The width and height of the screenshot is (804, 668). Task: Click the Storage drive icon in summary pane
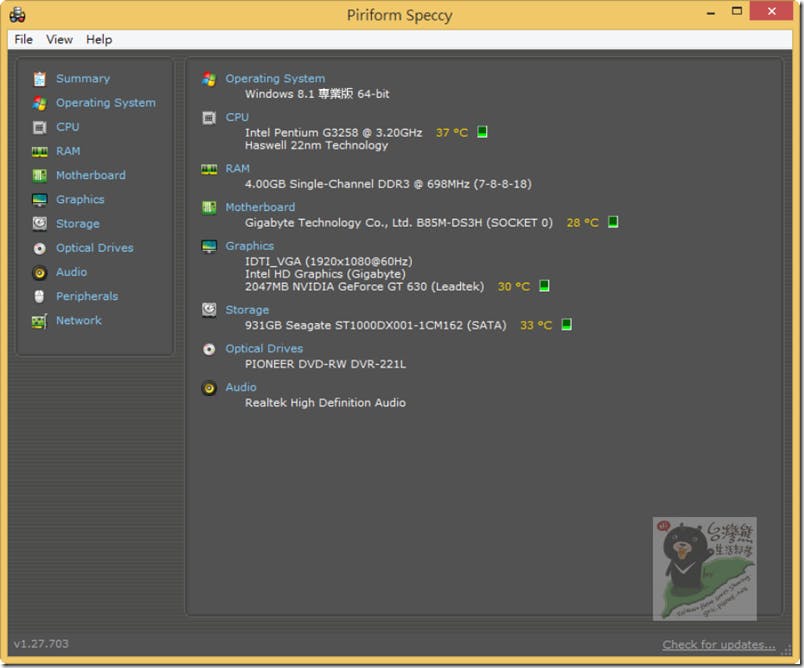(209, 310)
